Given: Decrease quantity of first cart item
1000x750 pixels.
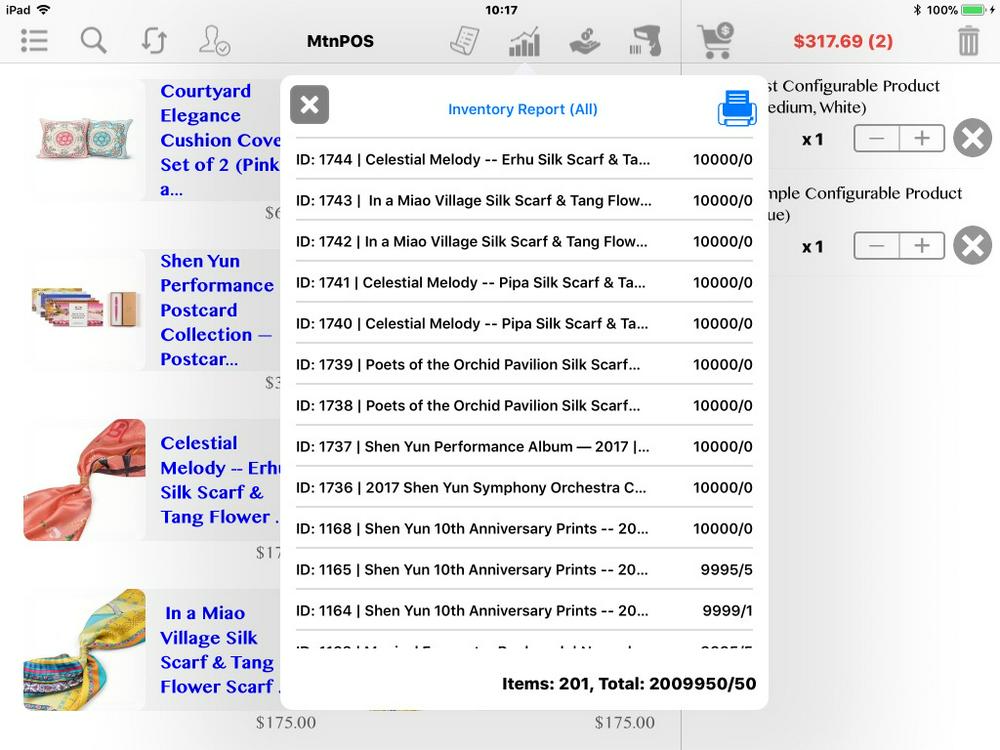Looking at the screenshot, I should click(x=877, y=138).
